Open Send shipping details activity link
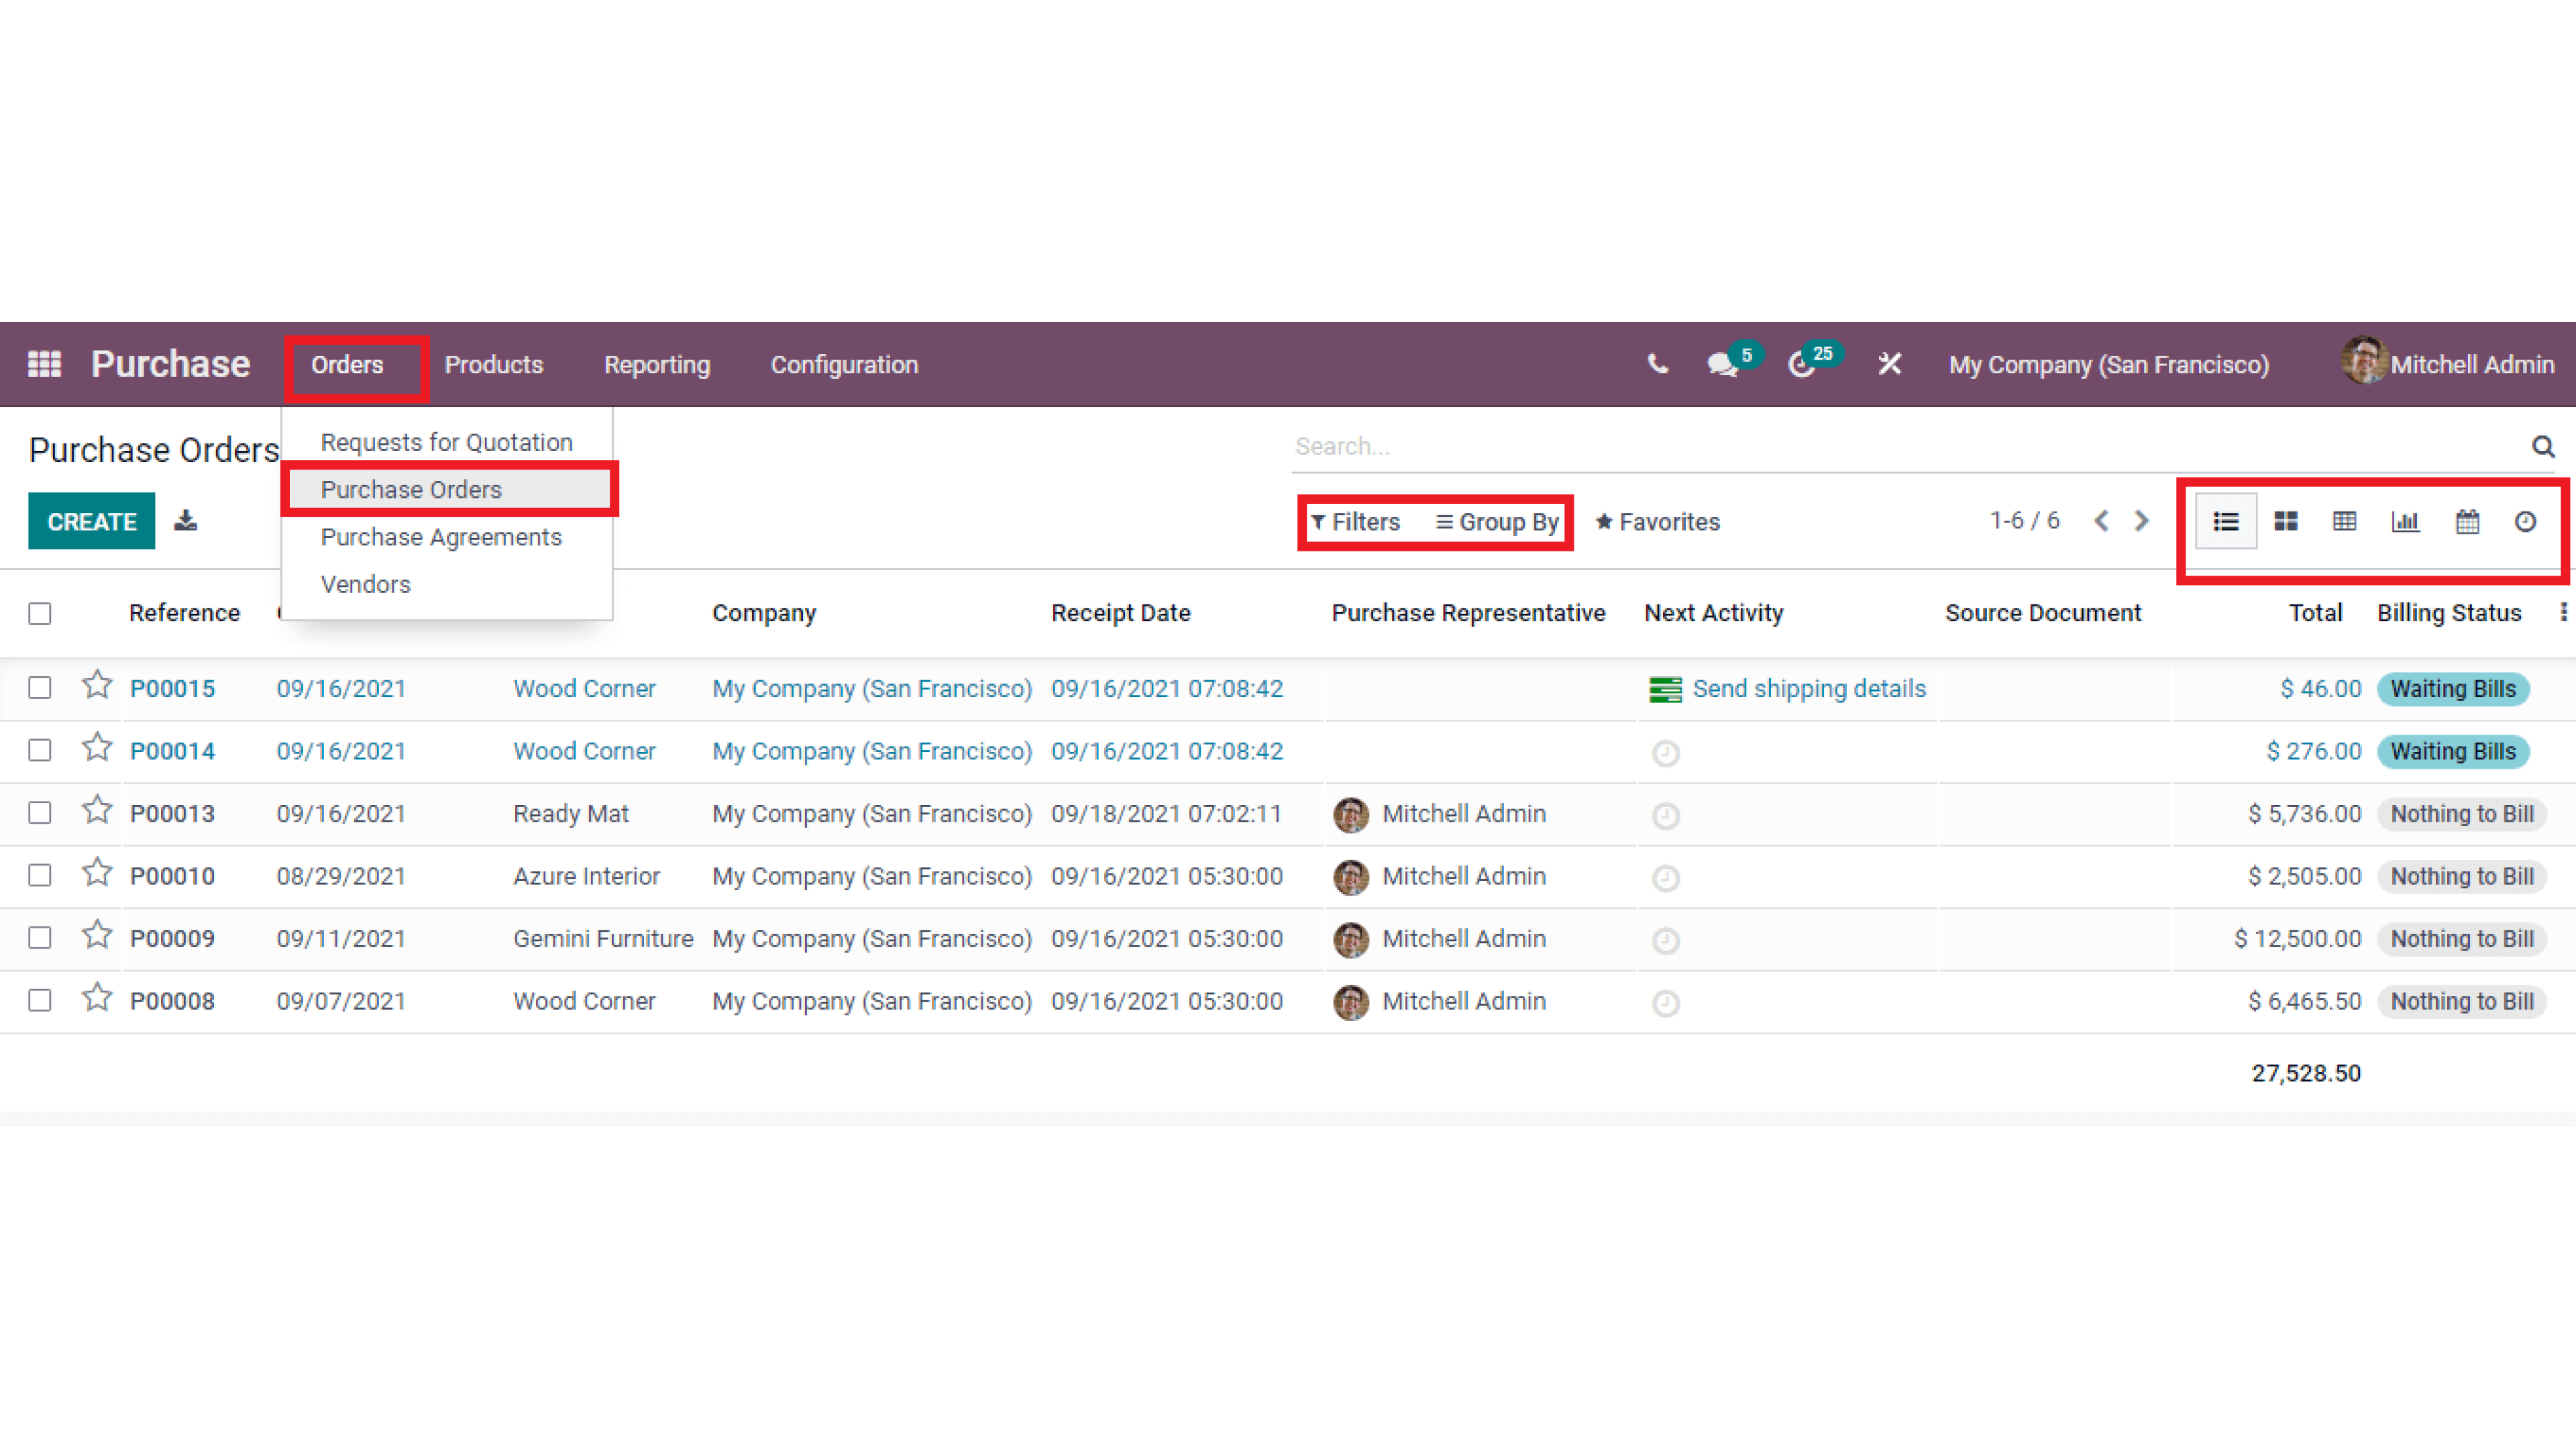The image size is (2576, 1449). (1808, 688)
